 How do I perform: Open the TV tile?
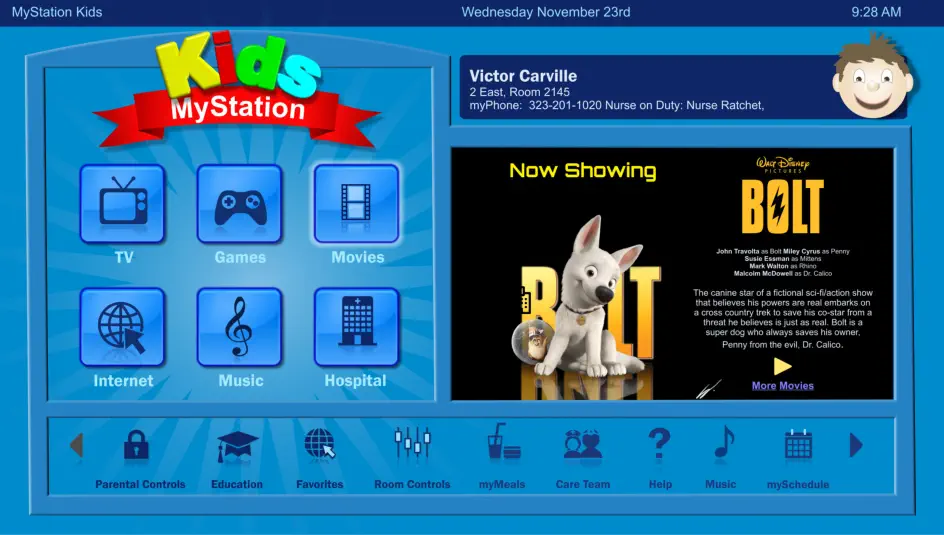122,204
